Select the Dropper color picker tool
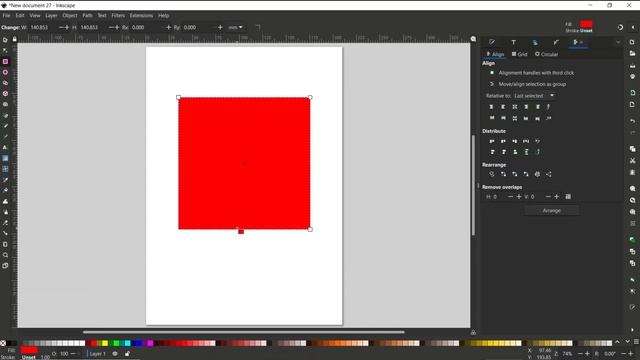The width and height of the screenshot is (640, 360). click(5, 180)
